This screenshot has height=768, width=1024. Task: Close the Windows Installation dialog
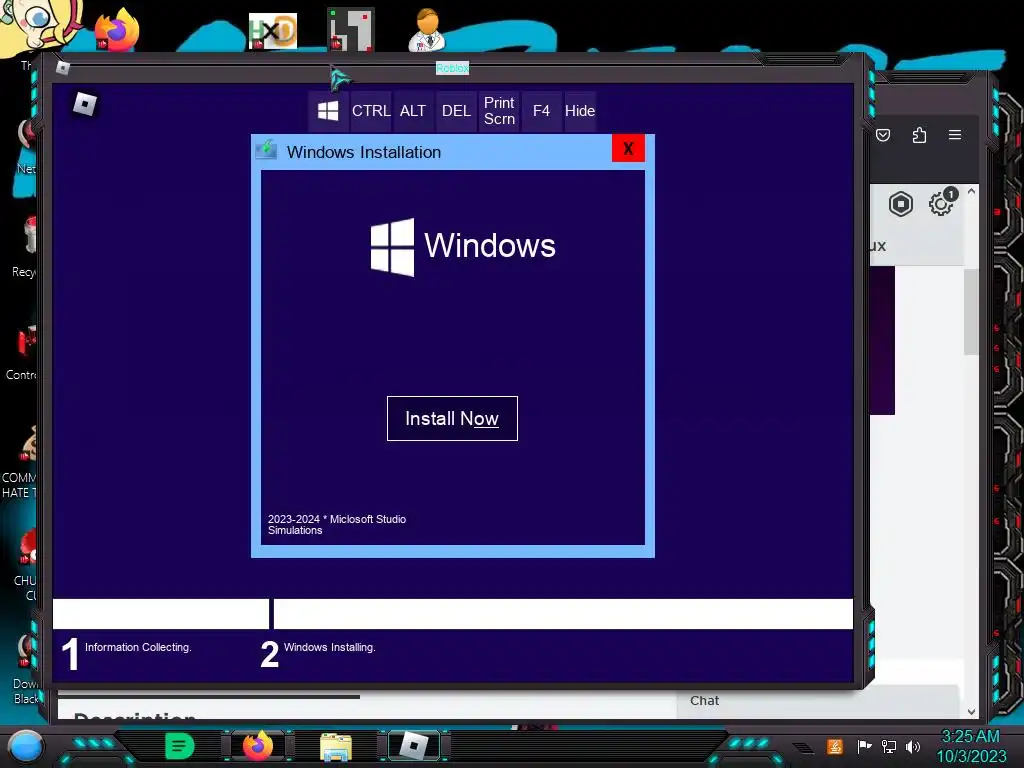tap(628, 149)
